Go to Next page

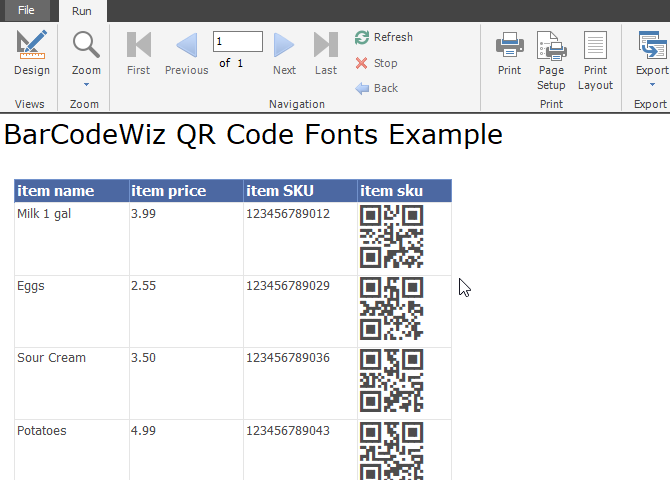pos(284,53)
